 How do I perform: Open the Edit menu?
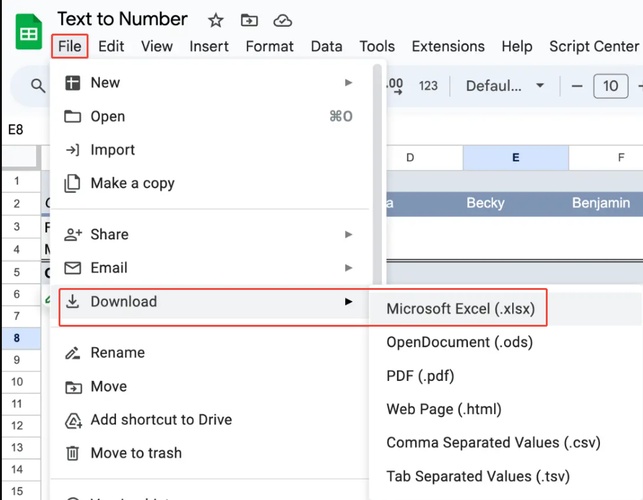111,46
